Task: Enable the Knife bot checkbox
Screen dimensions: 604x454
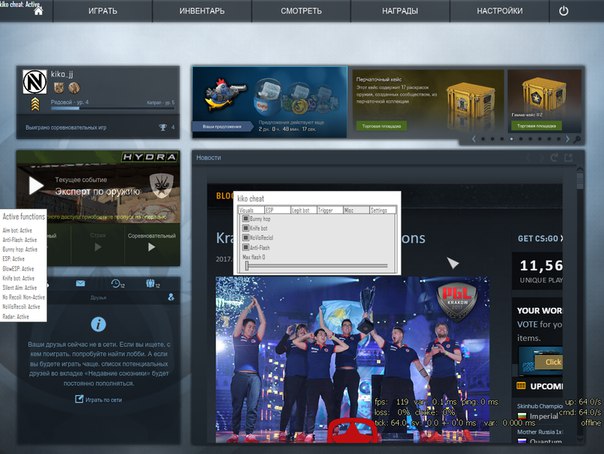Action: tap(246, 229)
